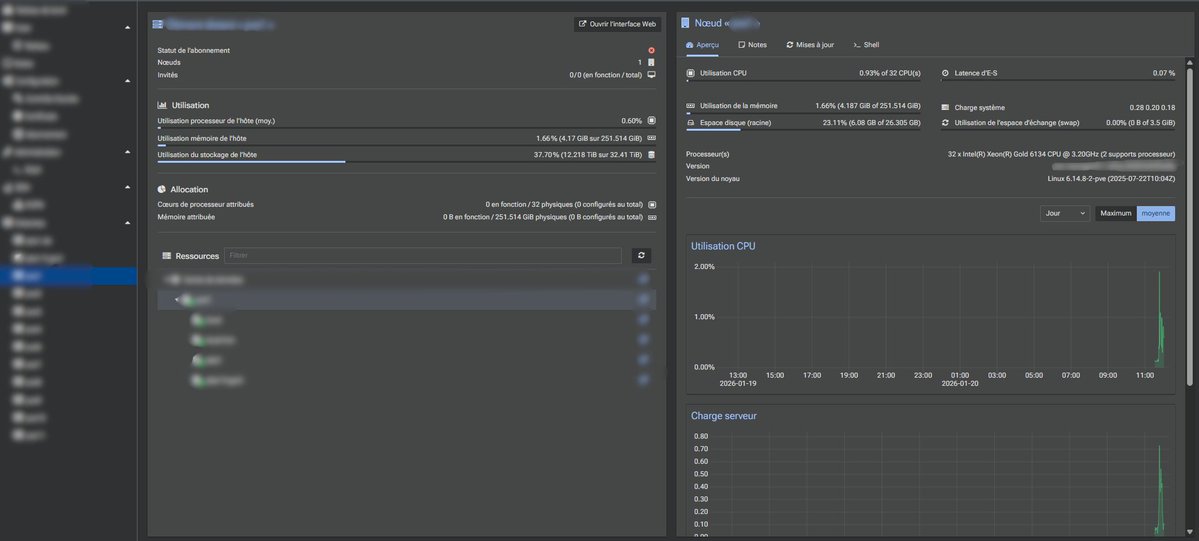The height and width of the screenshot is (541, 1199).
Task: Click the '0 B en fonction / 251.514 GiB physiques' value
Action: (542, 217)
